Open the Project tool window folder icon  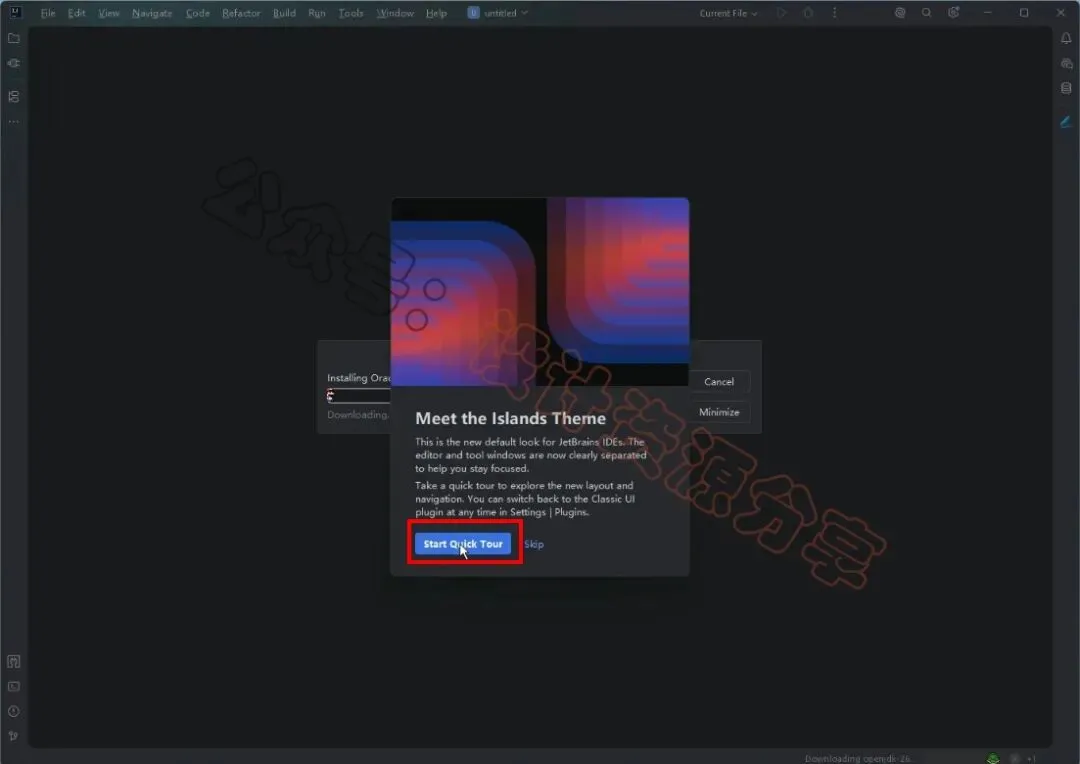pos(14,38)
